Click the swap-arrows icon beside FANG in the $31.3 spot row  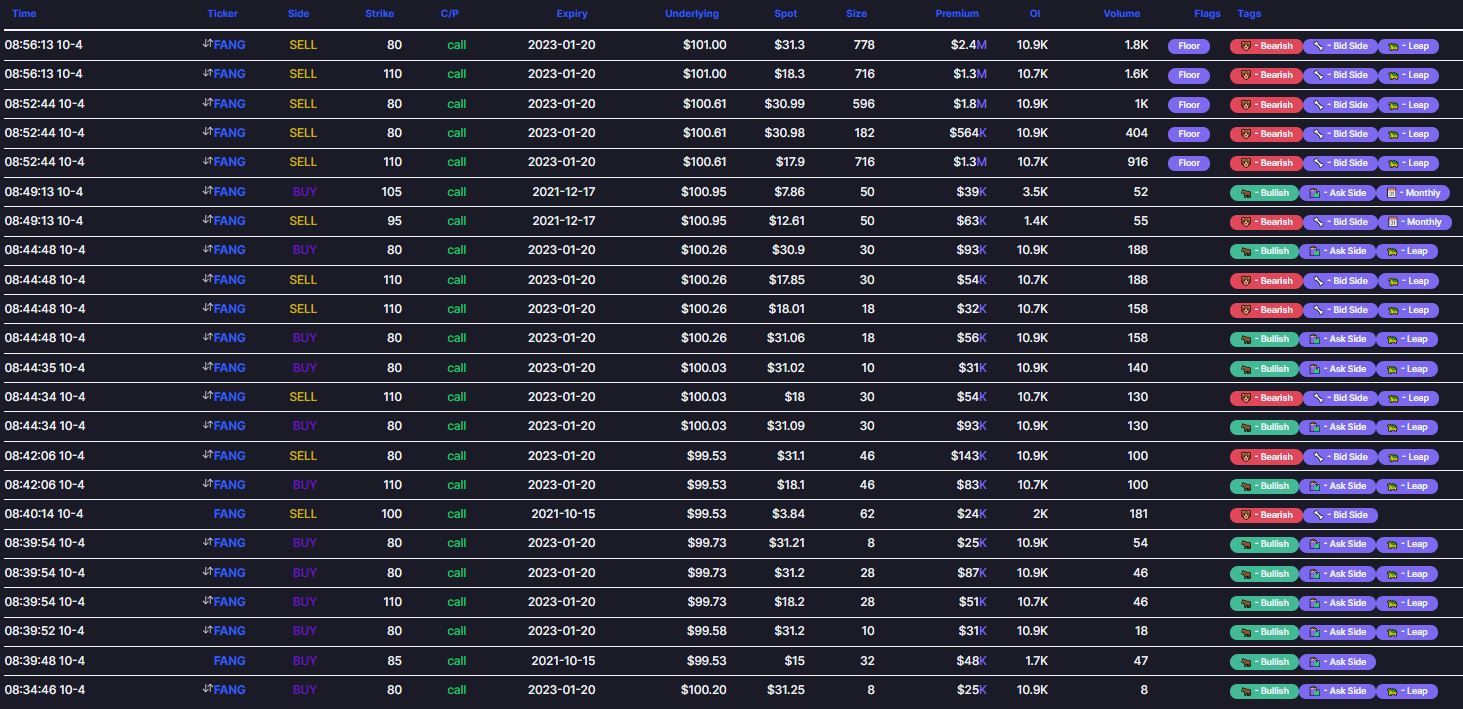tap(207, 44)
